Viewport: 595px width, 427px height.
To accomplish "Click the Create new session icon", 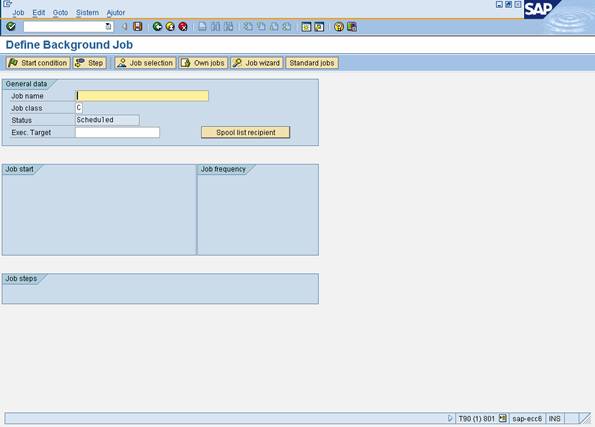I will (306, 27).
